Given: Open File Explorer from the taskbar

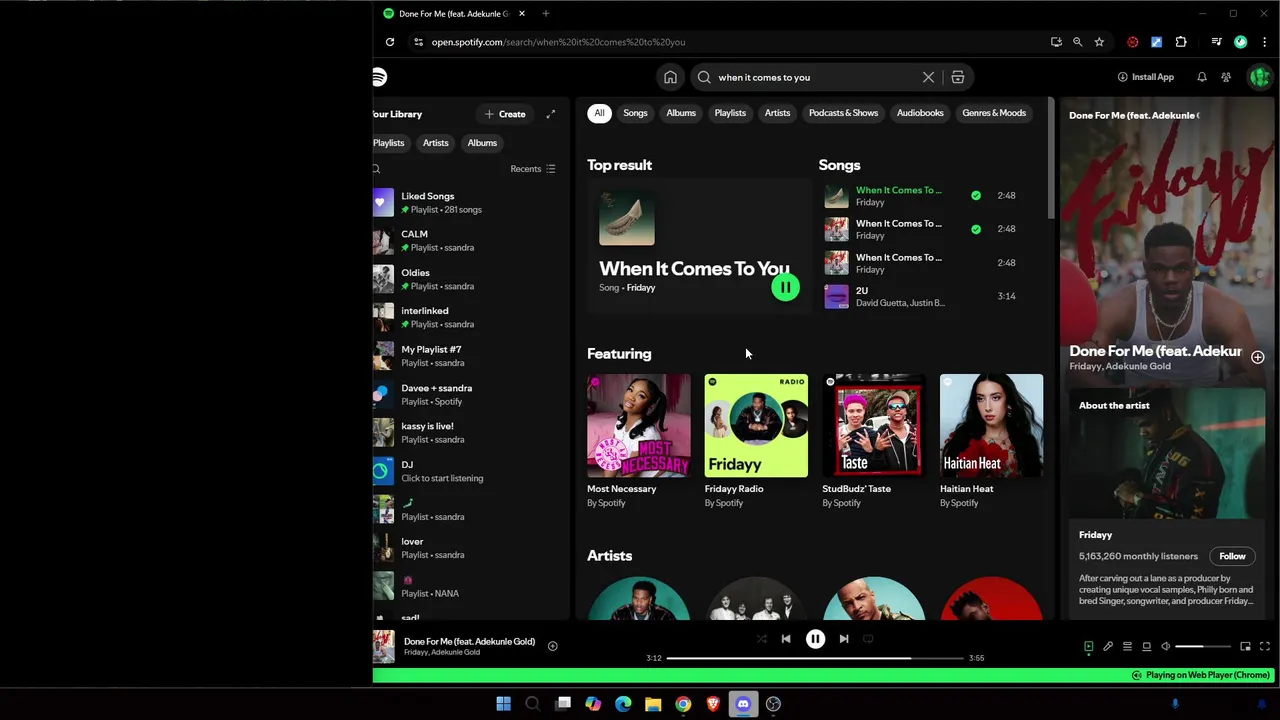Looking at the screenshot, I should click(x=653, y=704).
